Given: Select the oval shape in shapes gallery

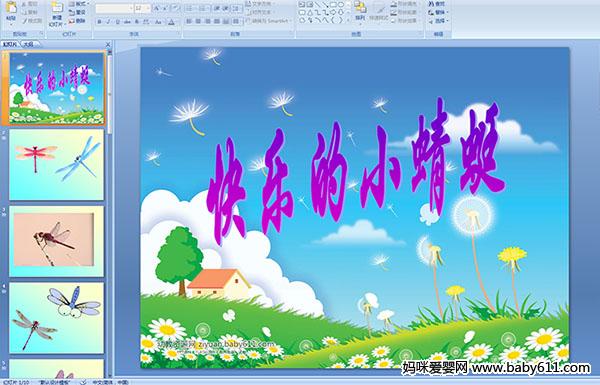Looking at the screenshot, I should coord(341,5).
